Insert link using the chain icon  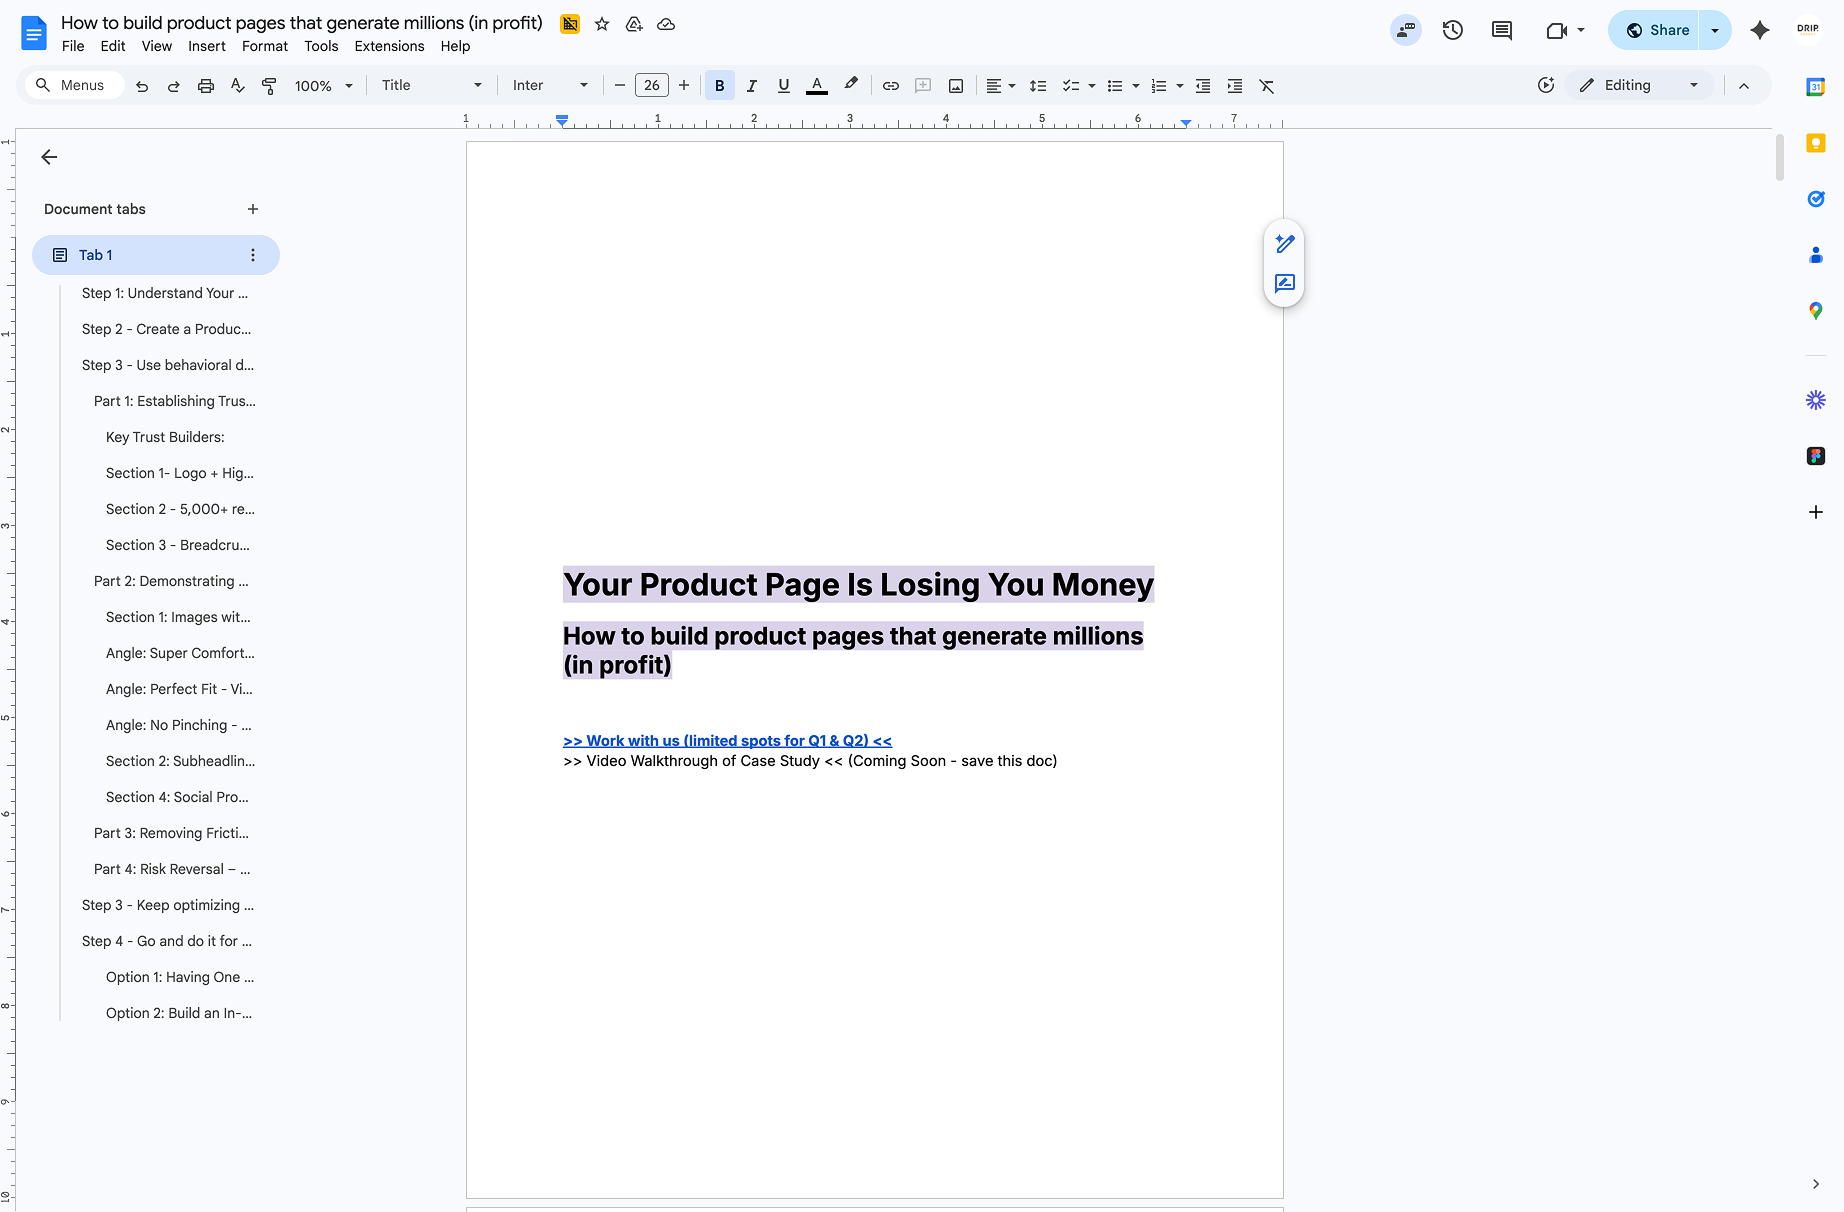(890, 86)
